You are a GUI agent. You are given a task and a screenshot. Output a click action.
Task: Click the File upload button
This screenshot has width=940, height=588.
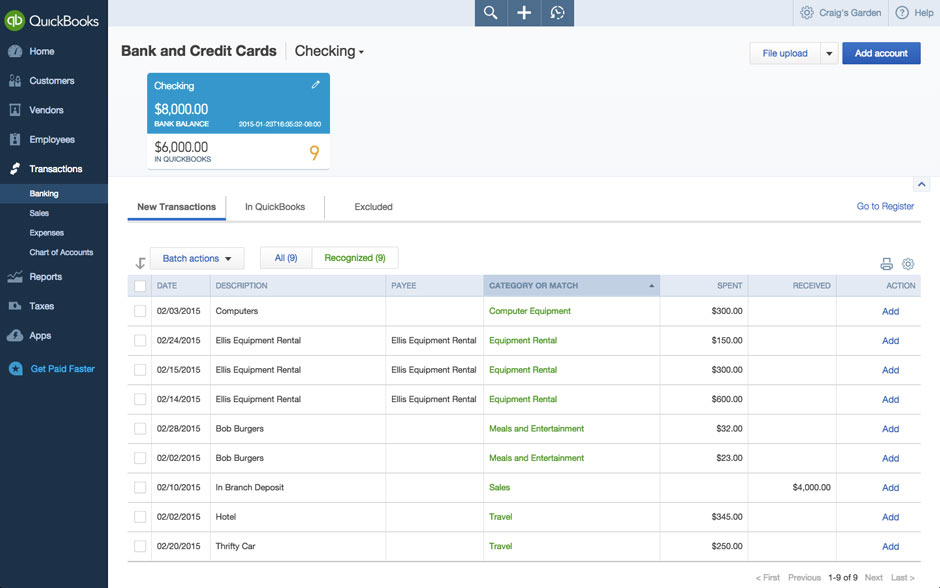[x=785, y=53]
